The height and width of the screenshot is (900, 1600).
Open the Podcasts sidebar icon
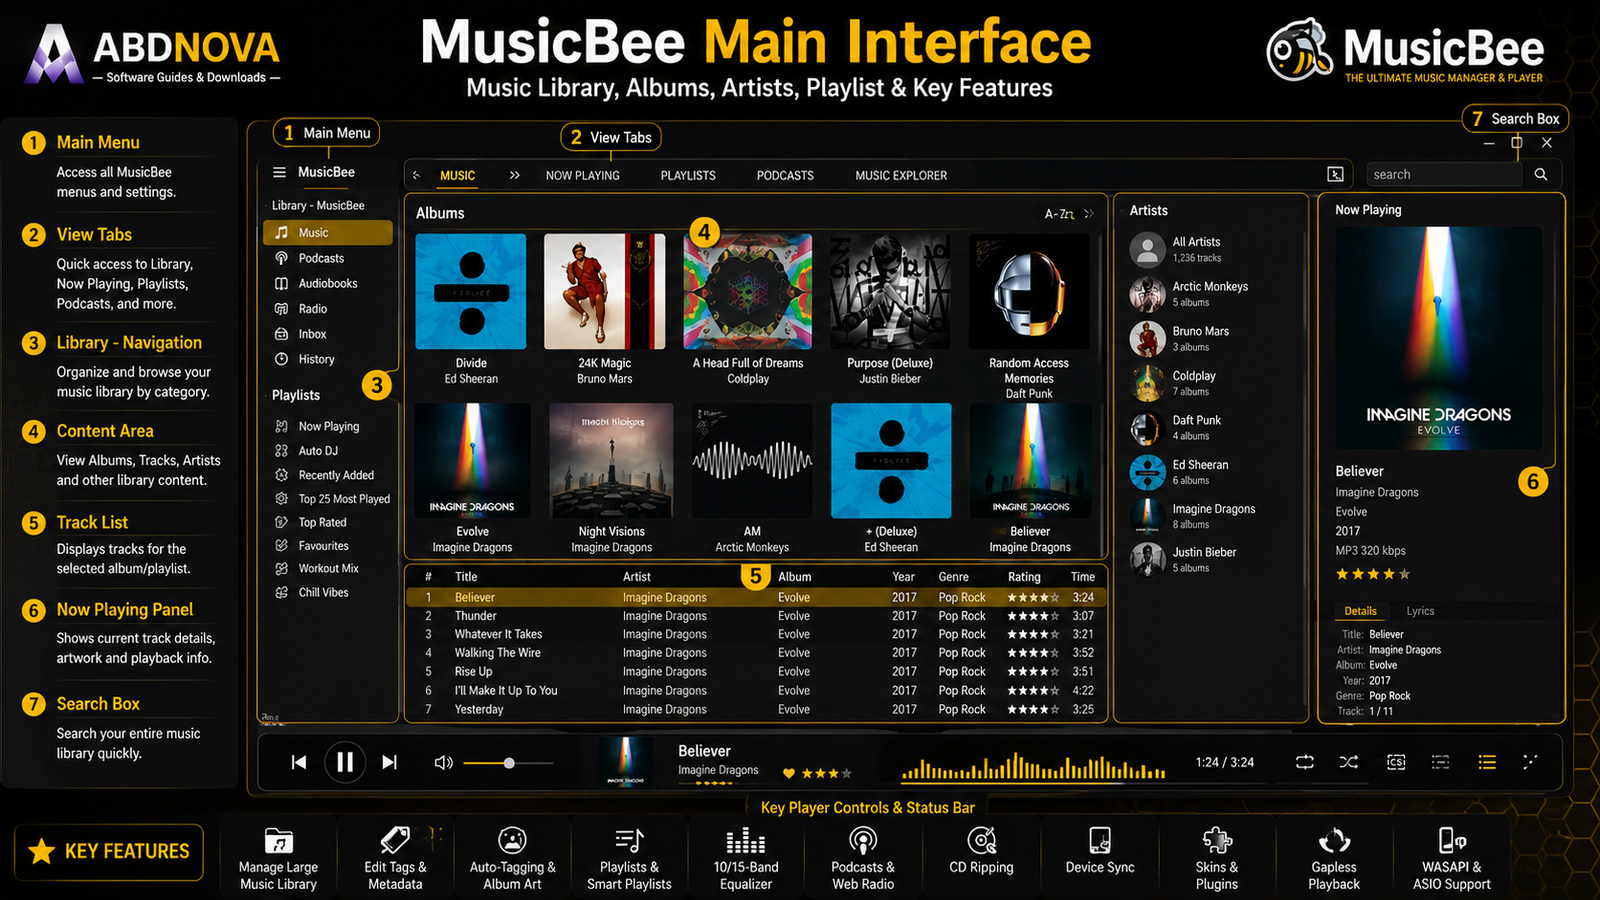[x=282, y=258]
